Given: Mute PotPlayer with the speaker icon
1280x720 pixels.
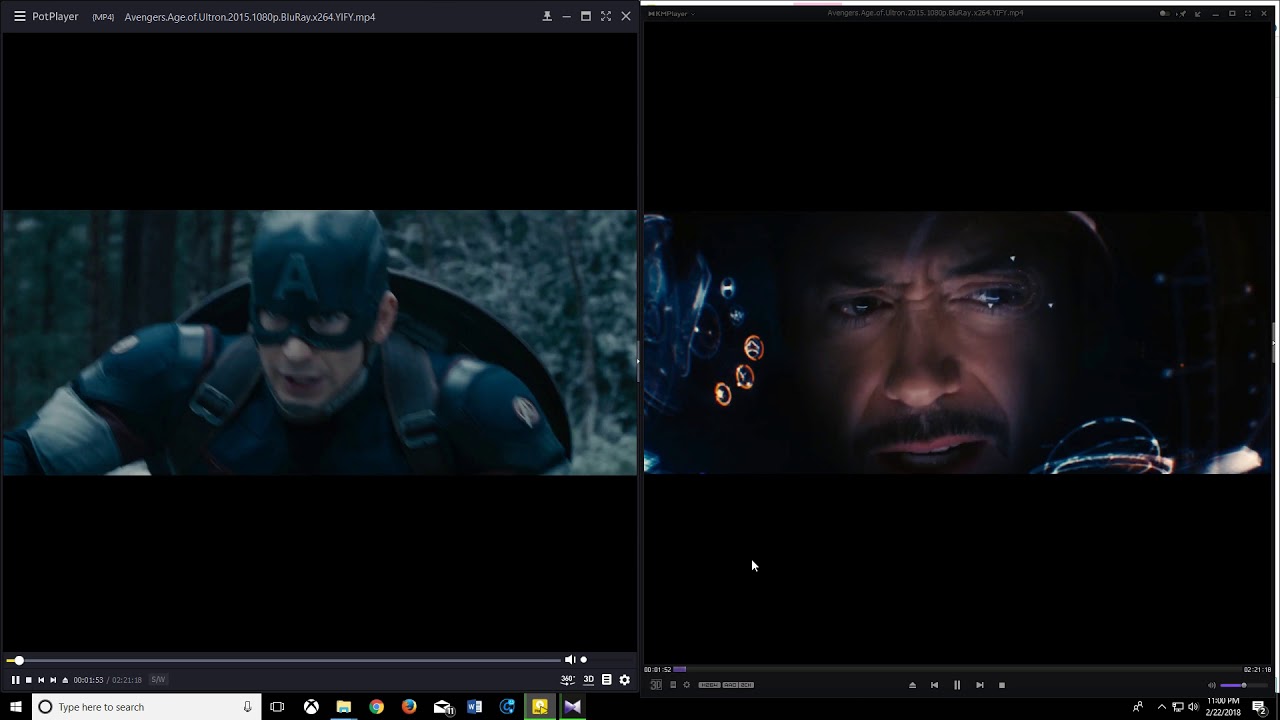Looking at the screenshot, I should pyautogui.click(x=570, y=659).
